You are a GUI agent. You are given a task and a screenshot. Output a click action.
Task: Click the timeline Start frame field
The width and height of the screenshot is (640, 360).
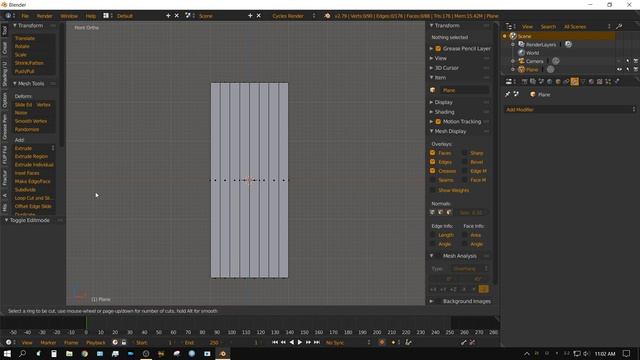tap(155, 342)
